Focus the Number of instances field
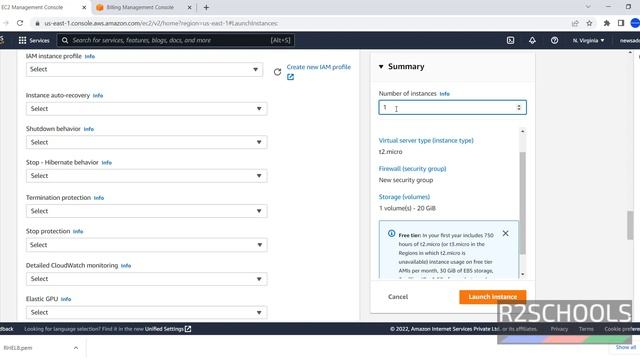This screenshot has height=360, width=640. pyautogui.click(x=452, y=107)
